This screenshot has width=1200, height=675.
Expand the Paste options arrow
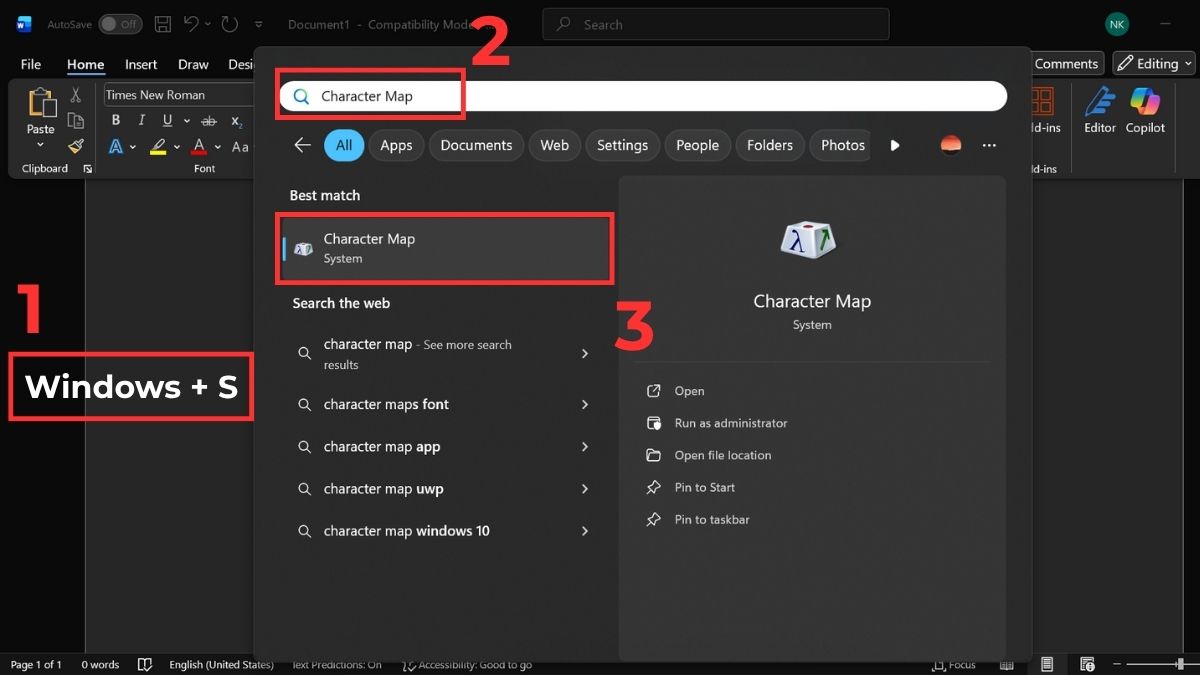(41, 145)
